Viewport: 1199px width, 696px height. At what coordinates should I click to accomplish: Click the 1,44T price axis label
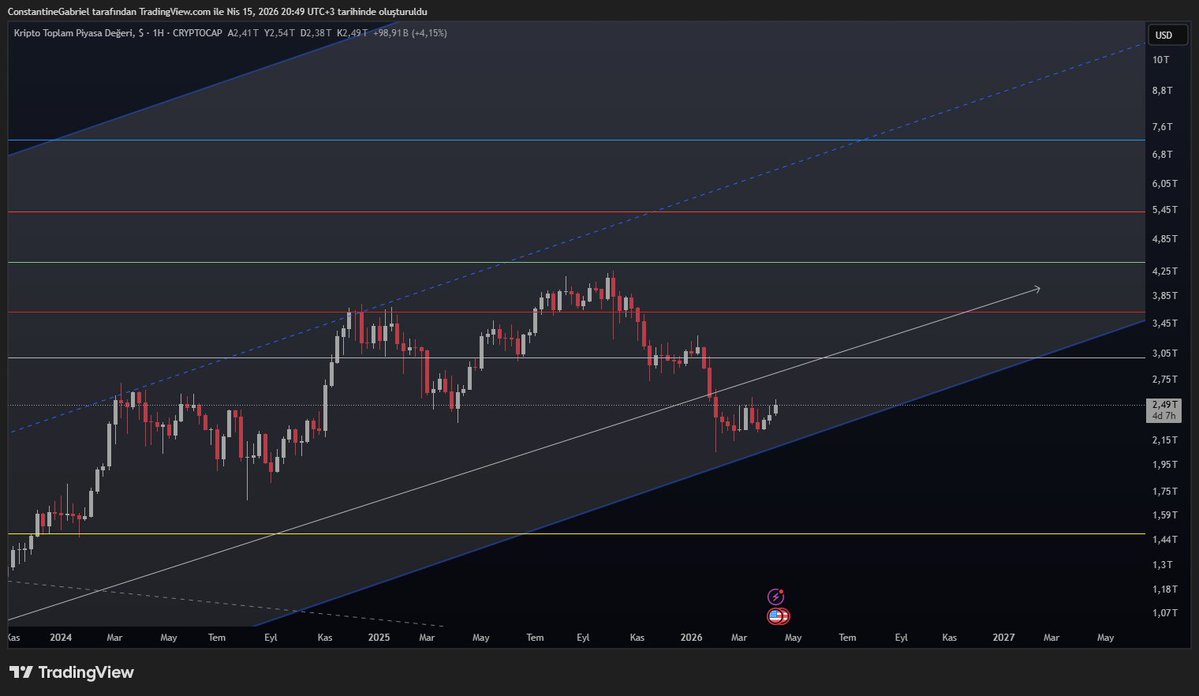click(1165, 540)
